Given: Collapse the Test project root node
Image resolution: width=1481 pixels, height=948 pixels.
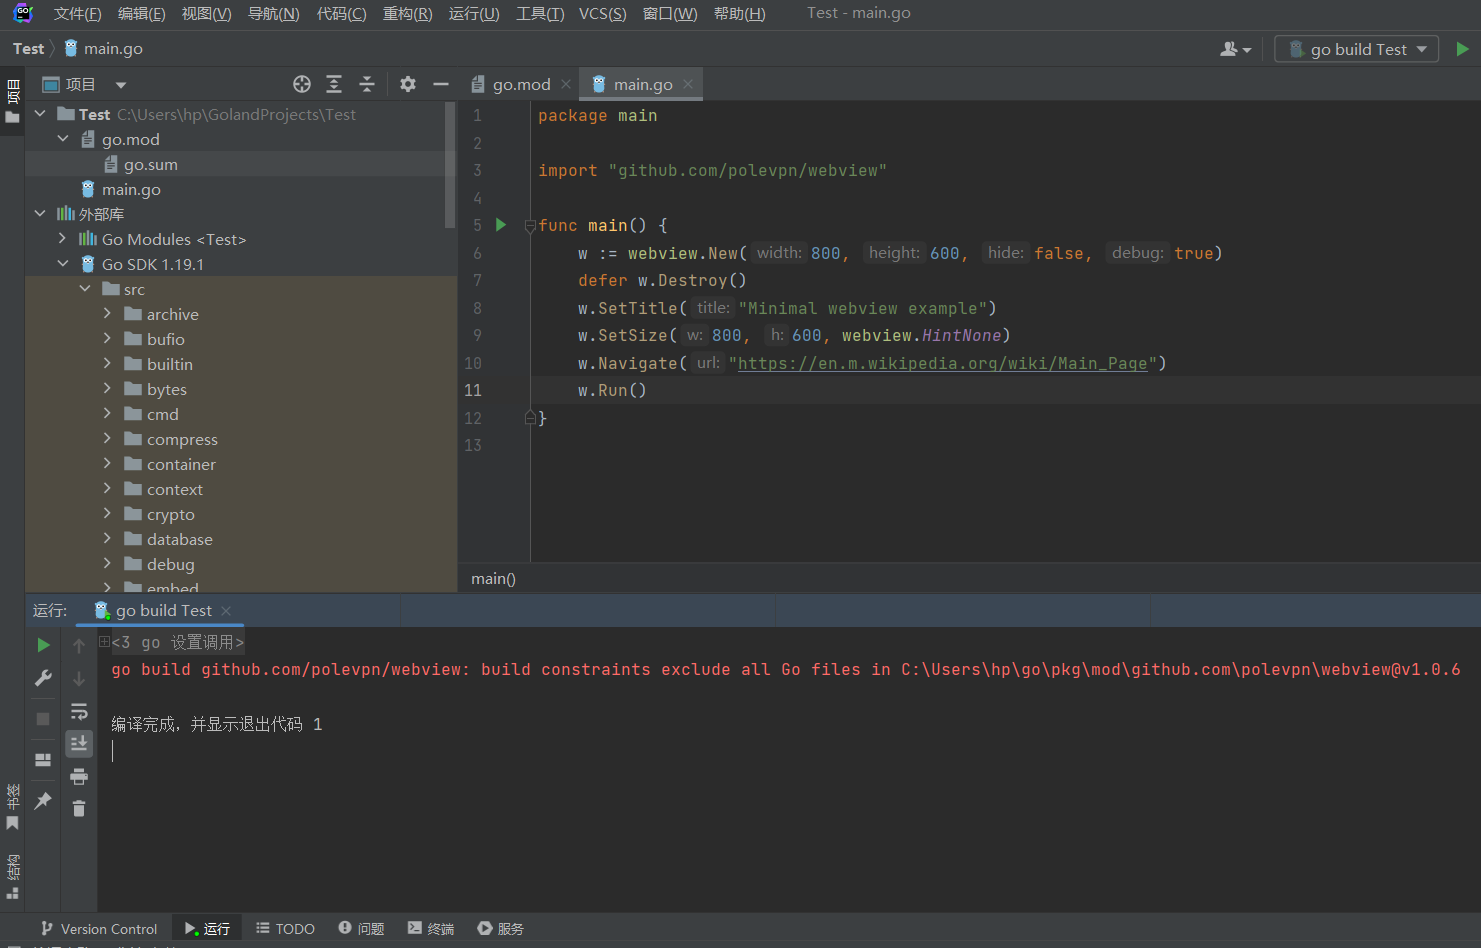Looking at the screenshot, I should (40, 114).
